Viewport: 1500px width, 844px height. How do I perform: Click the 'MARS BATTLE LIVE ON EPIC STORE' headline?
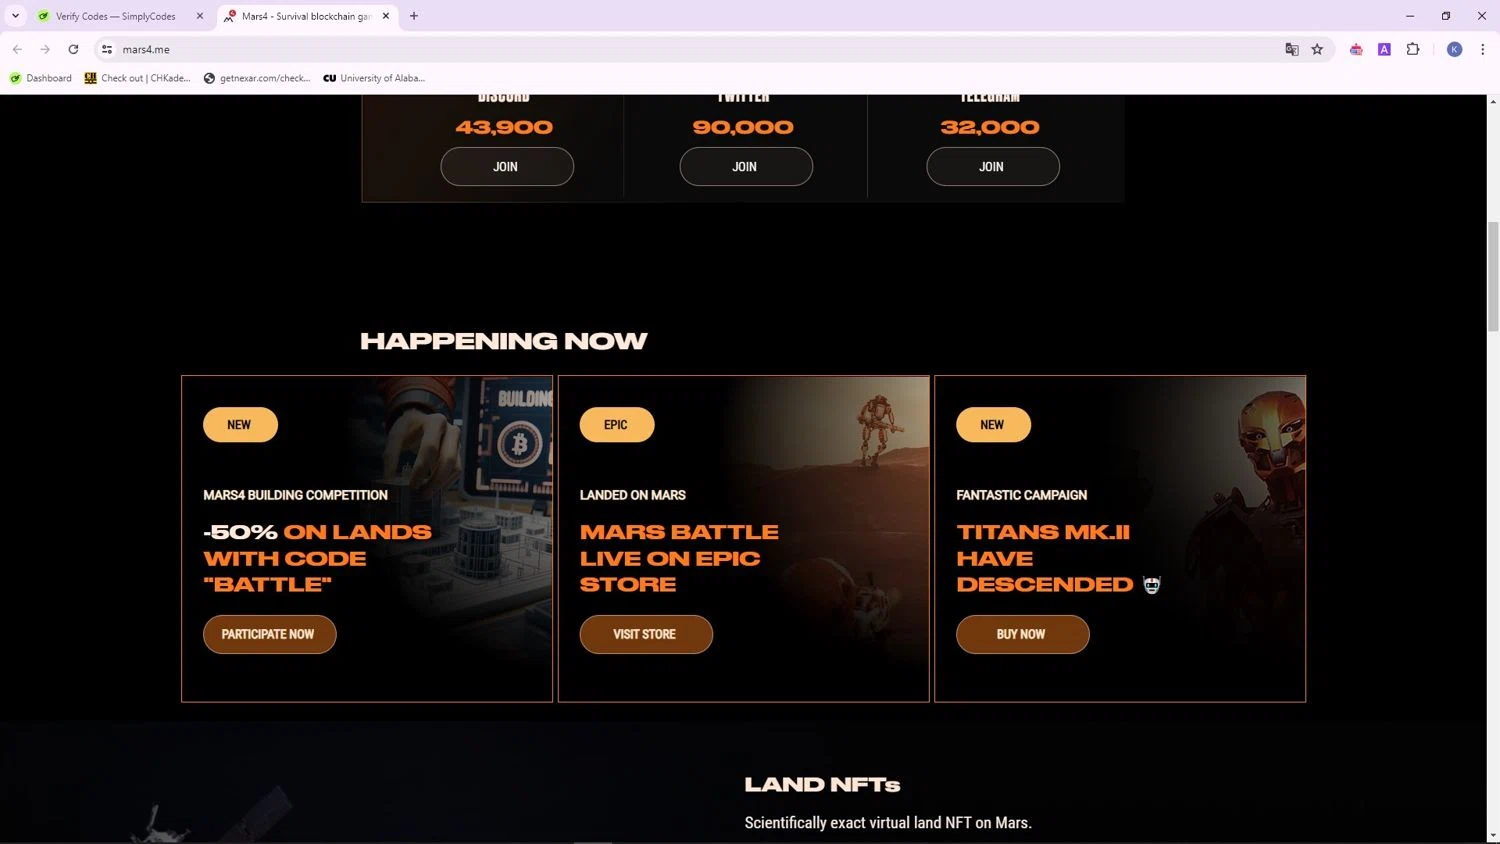[679, 558]
